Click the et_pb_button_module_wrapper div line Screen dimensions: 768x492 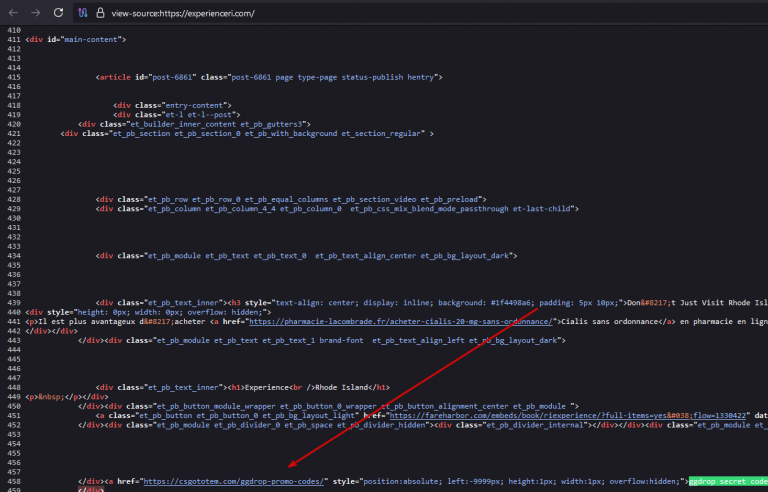[x=343, y=406]
